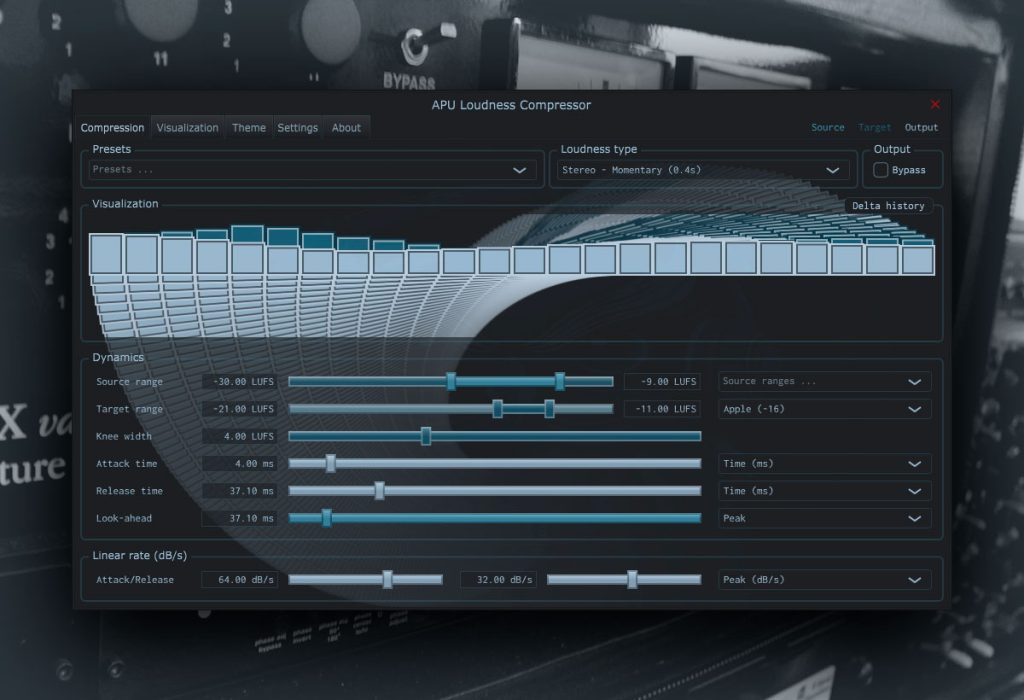Expand the Apple (-16) target dropdown
Viewport: 1024px width, 700px height.
tap(824, 409)
